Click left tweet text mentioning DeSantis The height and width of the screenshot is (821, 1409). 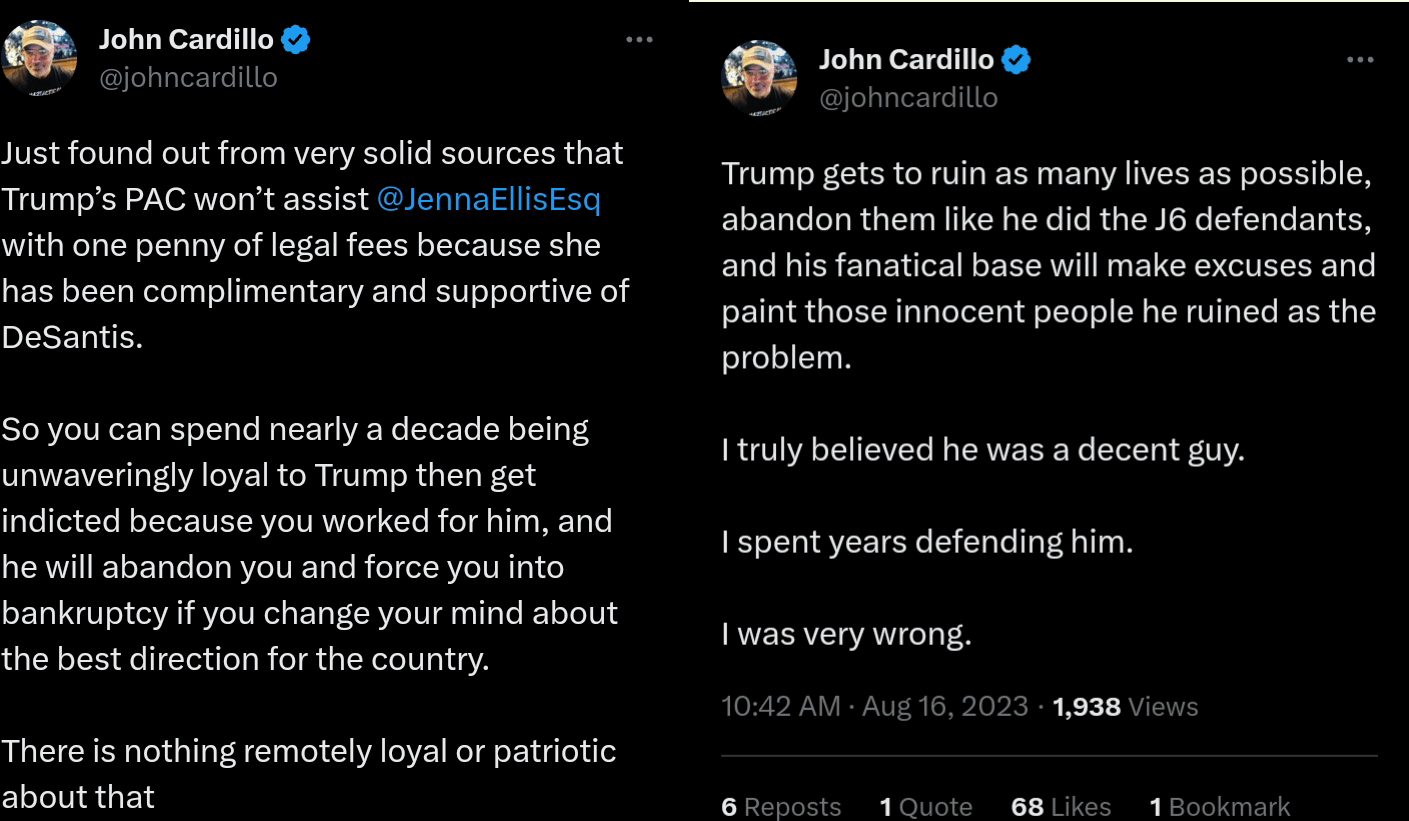click(x=315, y=245)
